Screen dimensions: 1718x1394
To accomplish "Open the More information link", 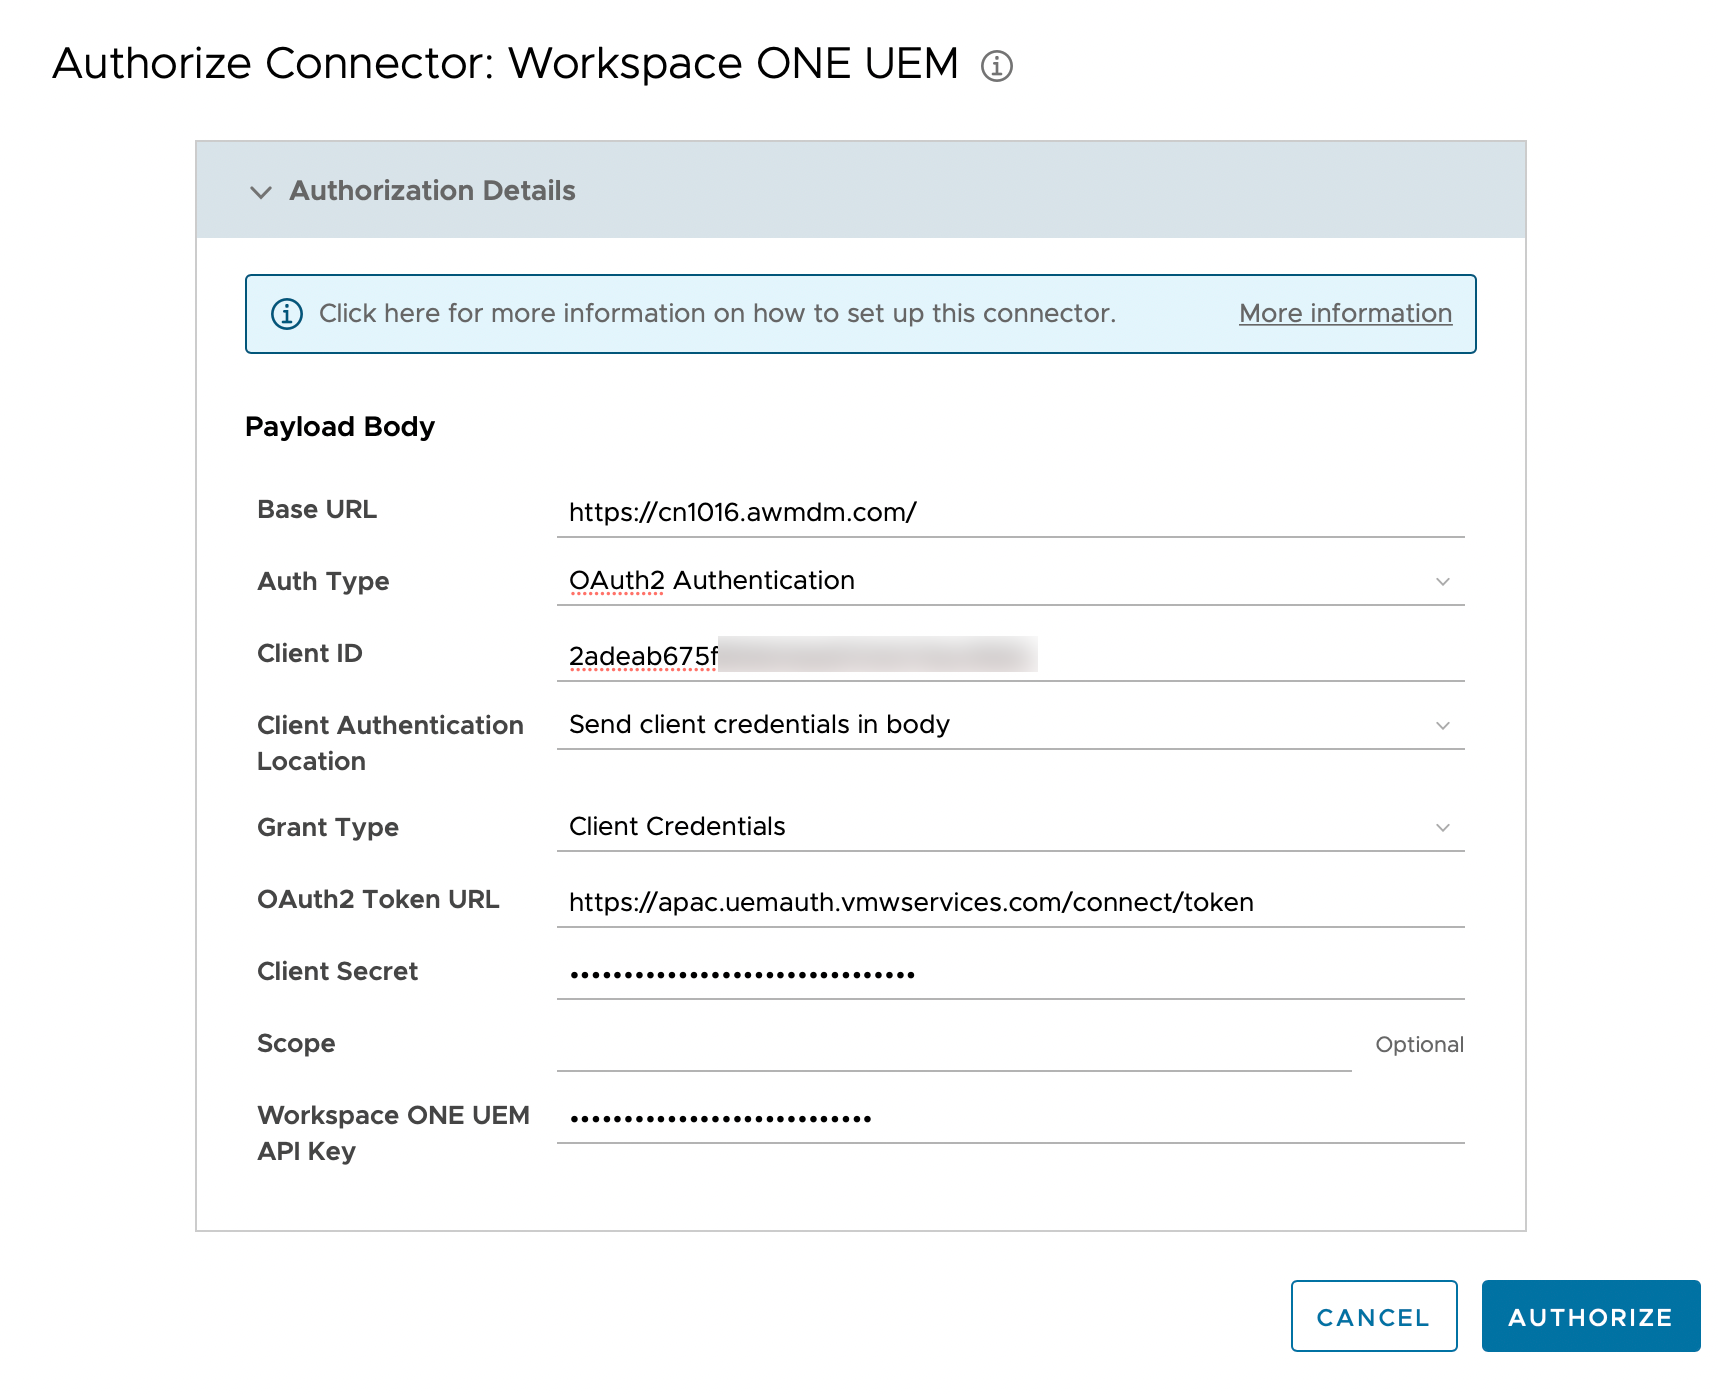I will (1345, 314).
